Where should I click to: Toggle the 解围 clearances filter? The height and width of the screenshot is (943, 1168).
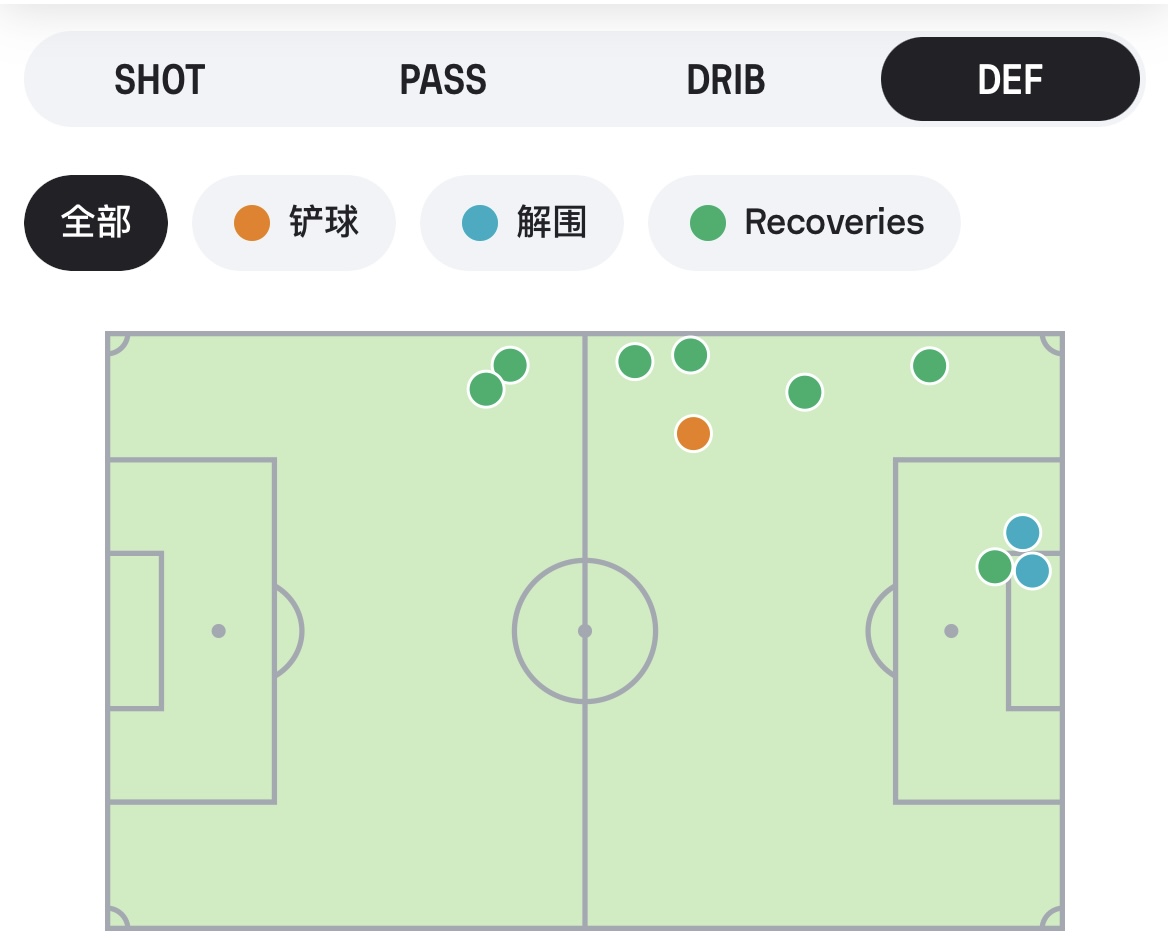522,222
